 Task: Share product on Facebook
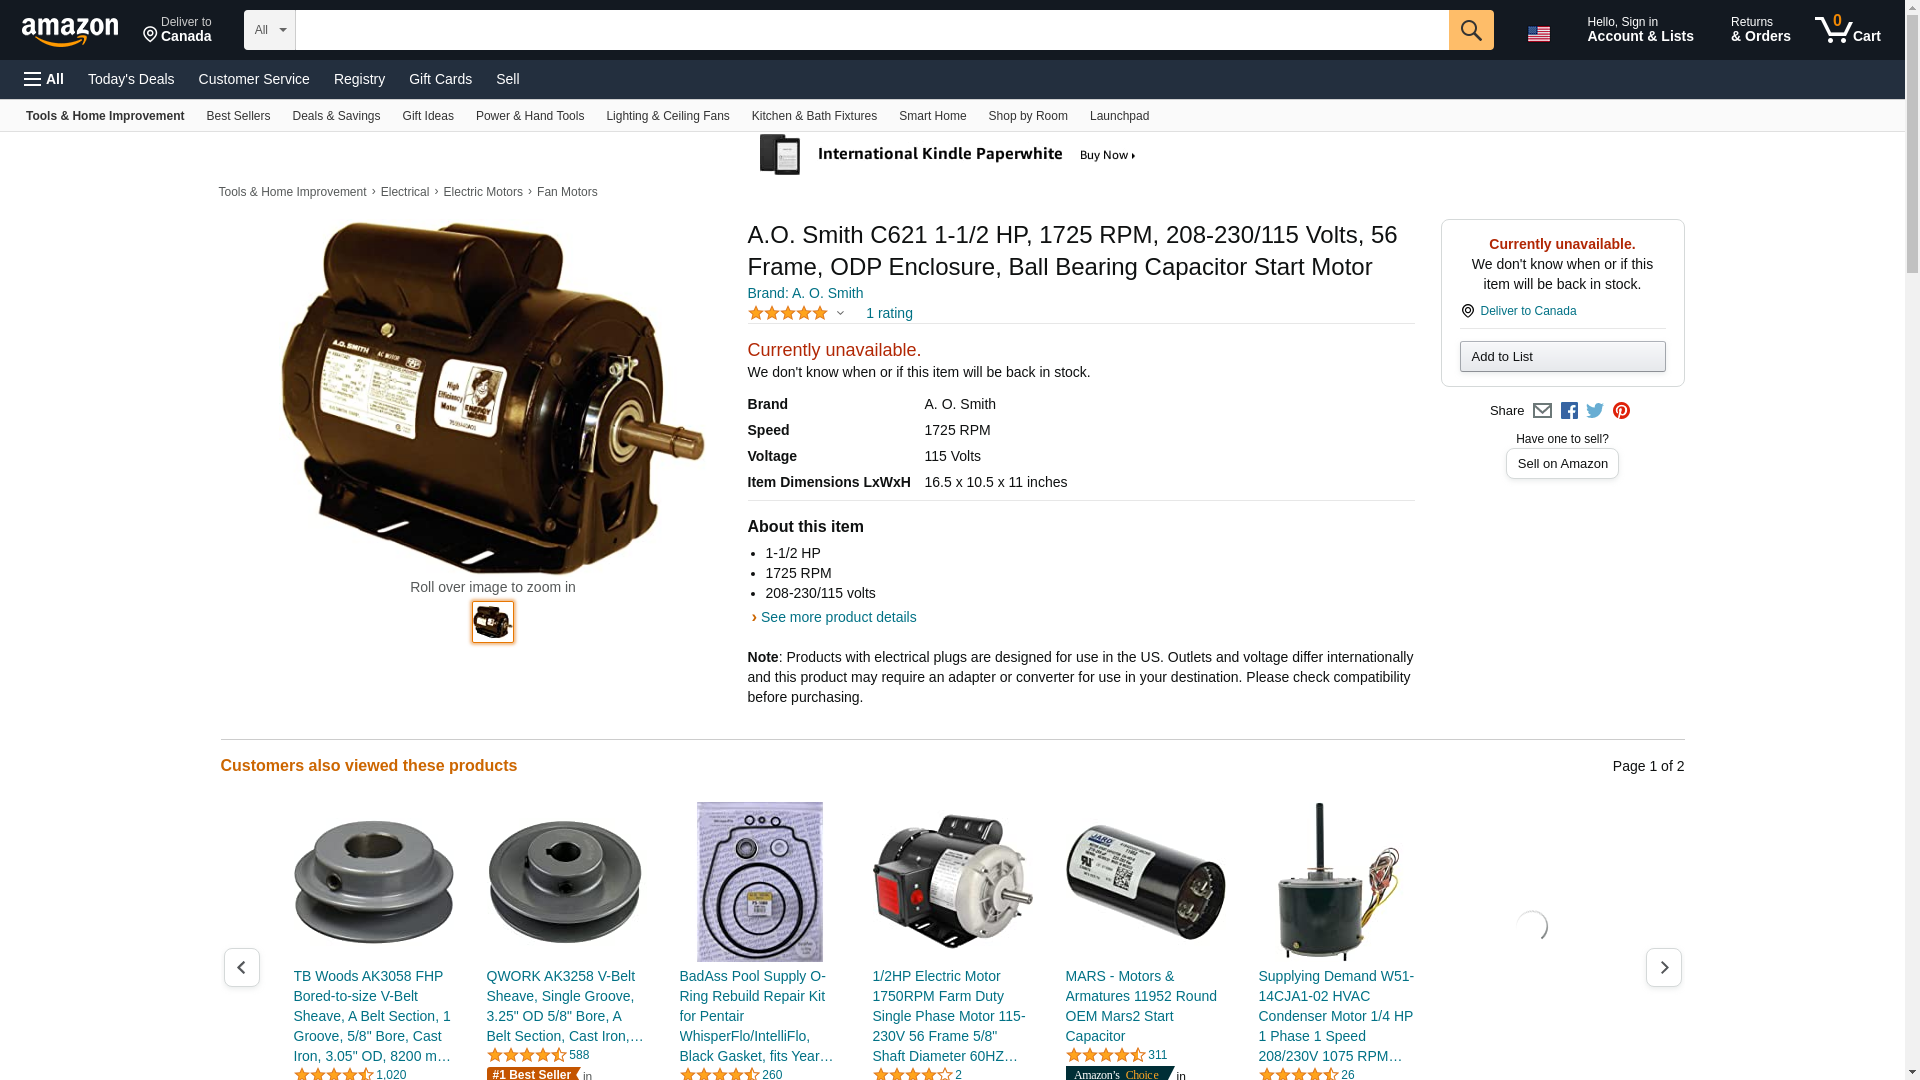point(1569,411)
